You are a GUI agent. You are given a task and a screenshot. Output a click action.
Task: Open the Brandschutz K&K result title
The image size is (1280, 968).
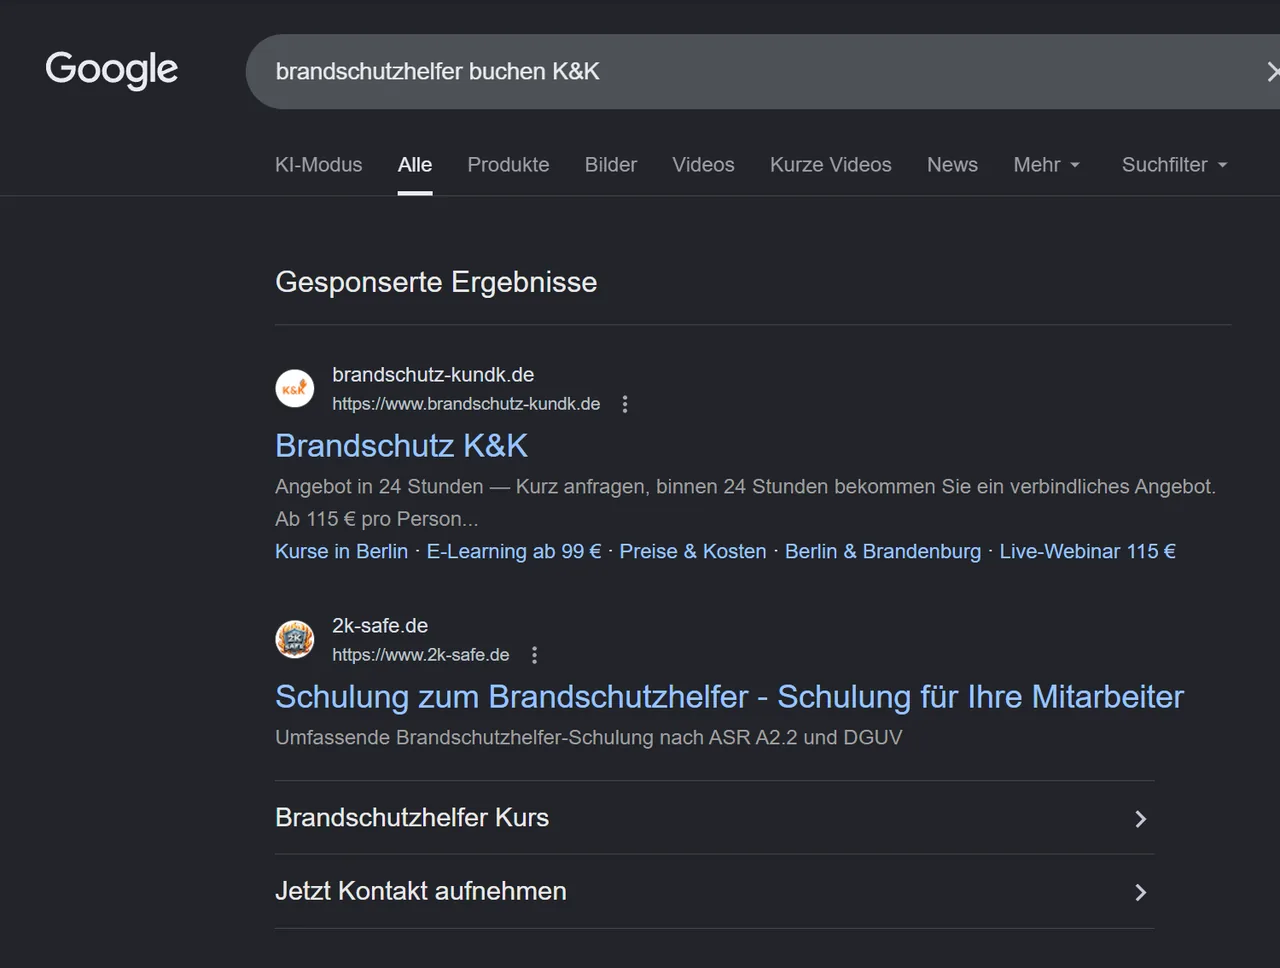point(401,446)
